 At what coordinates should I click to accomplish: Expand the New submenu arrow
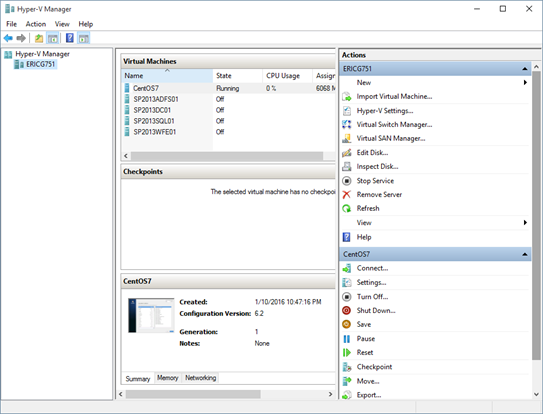coord(525,82)
